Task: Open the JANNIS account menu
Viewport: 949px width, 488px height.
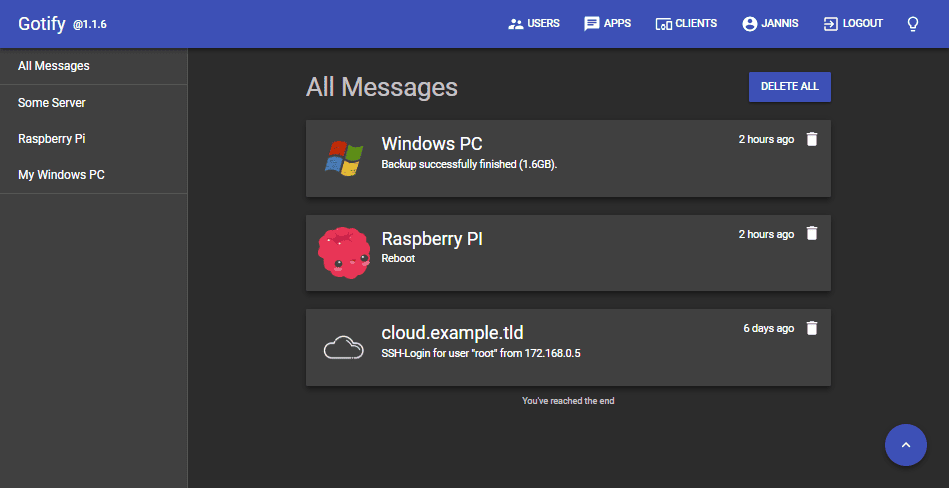Action: coord(770,24)
